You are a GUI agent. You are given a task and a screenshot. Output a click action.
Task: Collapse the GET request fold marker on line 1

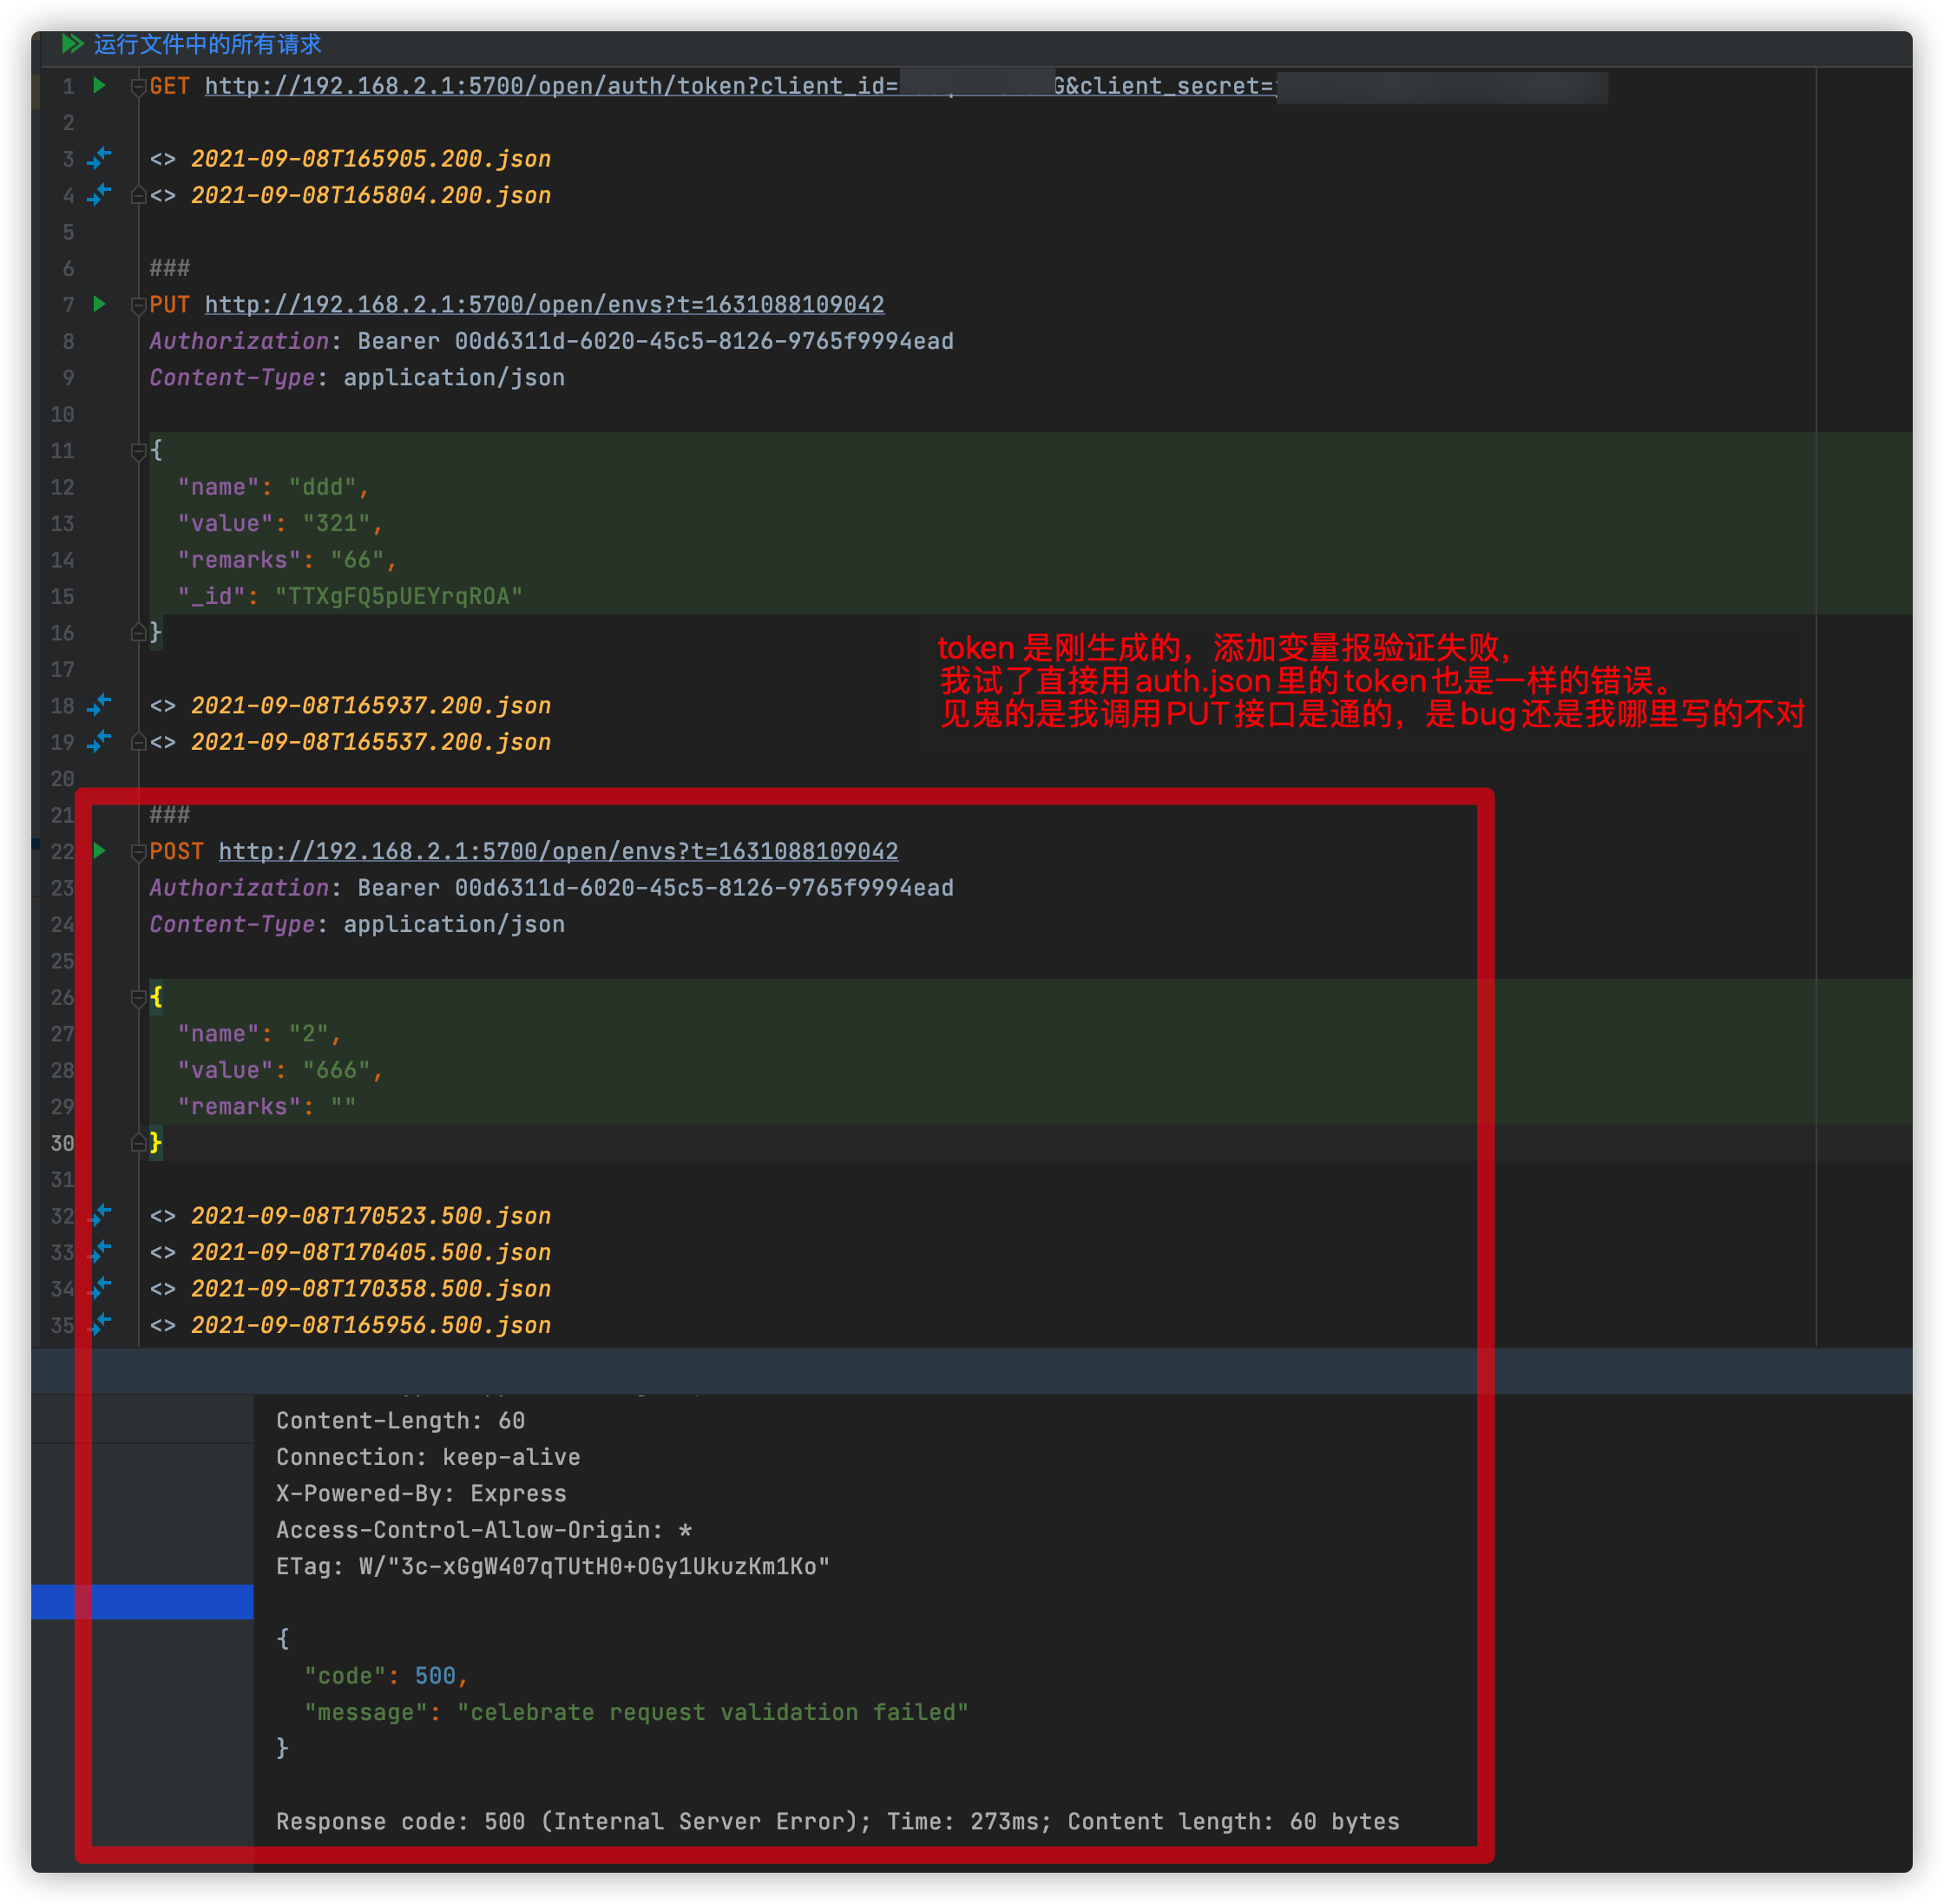(x=139, y=87)
